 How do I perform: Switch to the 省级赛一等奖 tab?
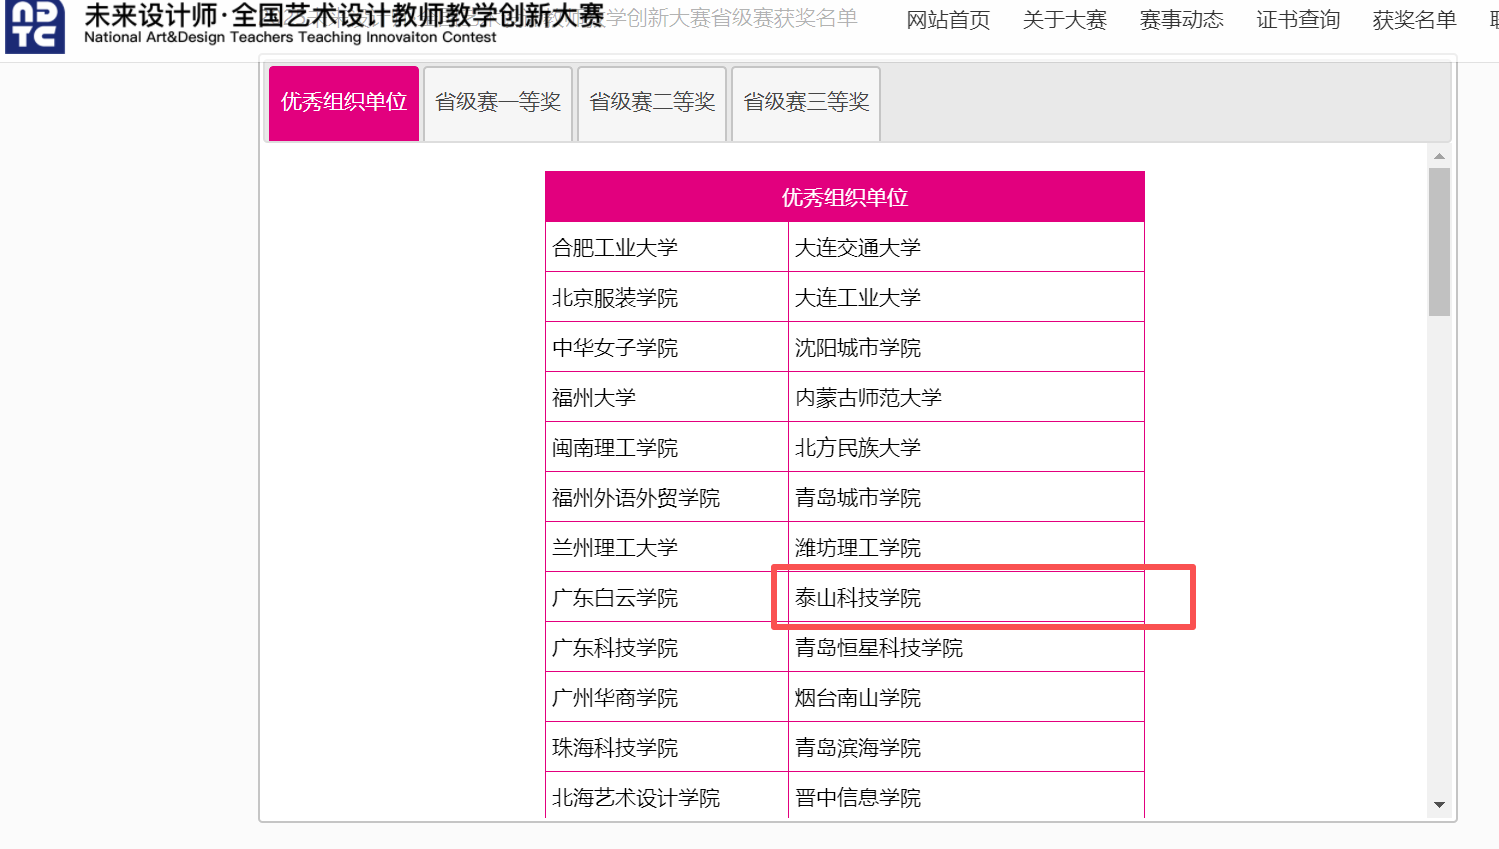point(498,103)
